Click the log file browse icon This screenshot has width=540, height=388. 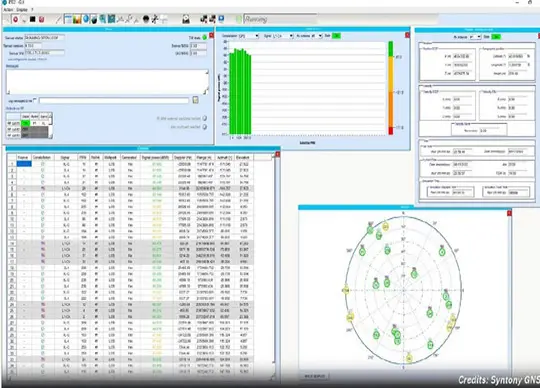pyautogui.click(x=195, y=100)
